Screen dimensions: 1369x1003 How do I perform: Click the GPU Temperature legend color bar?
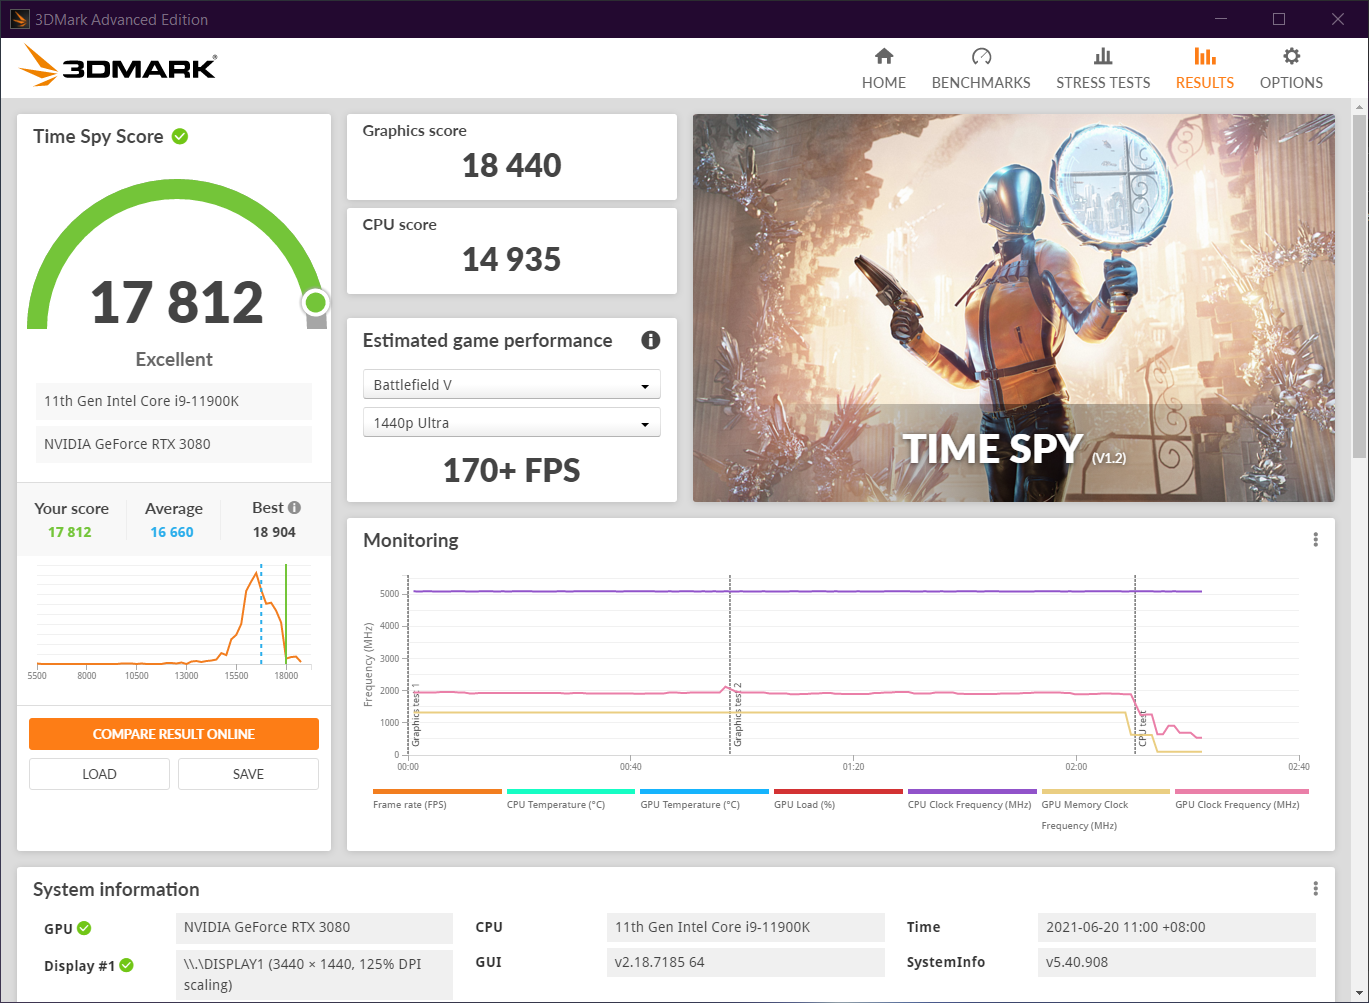coord(704,791)
